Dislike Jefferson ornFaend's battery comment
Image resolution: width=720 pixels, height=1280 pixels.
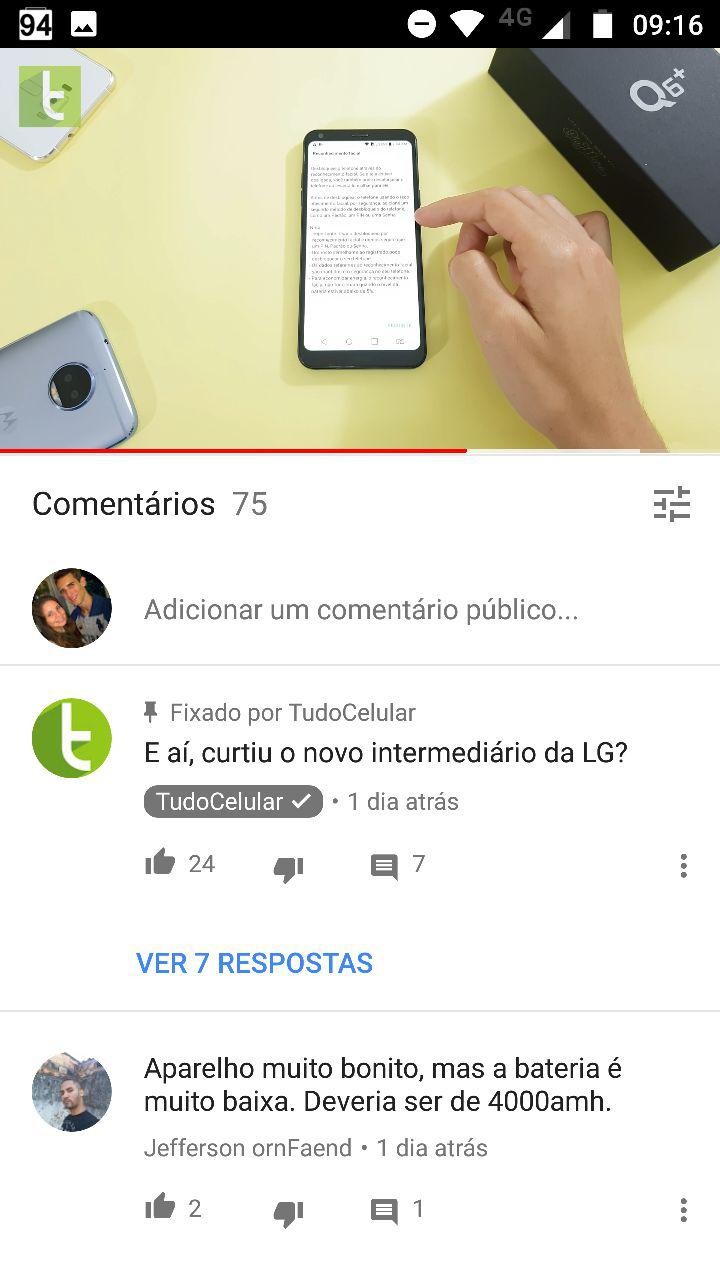click(288, 1213)
